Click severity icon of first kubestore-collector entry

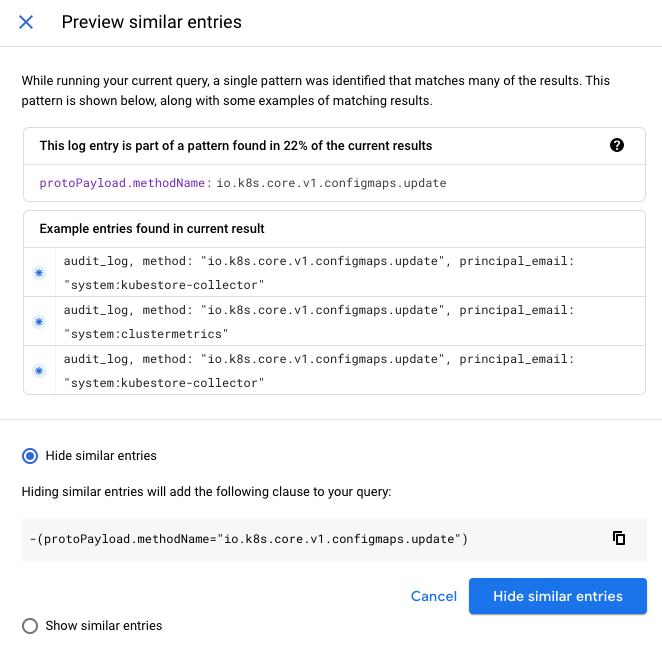pyautogui.click(x=40, y=273)
